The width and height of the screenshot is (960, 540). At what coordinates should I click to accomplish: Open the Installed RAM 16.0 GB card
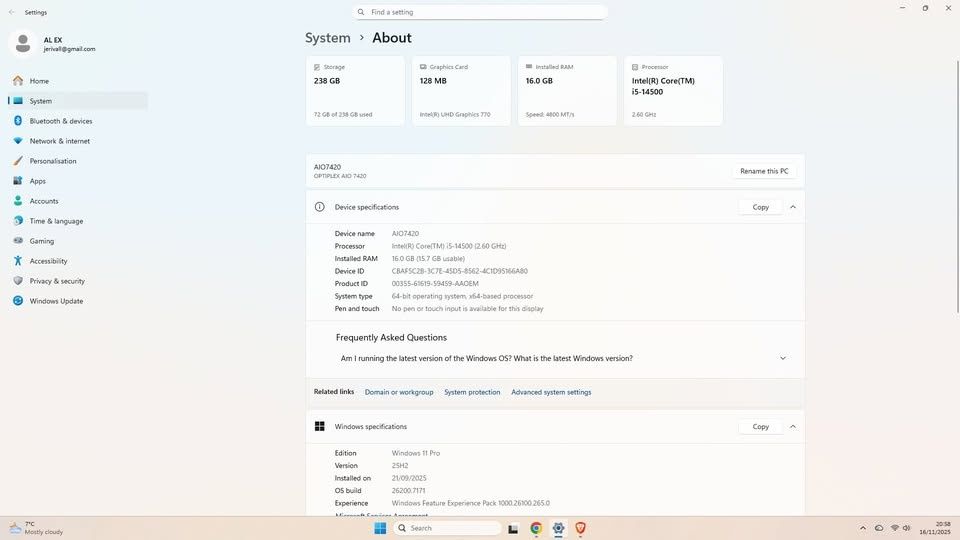tap(567, 91)
